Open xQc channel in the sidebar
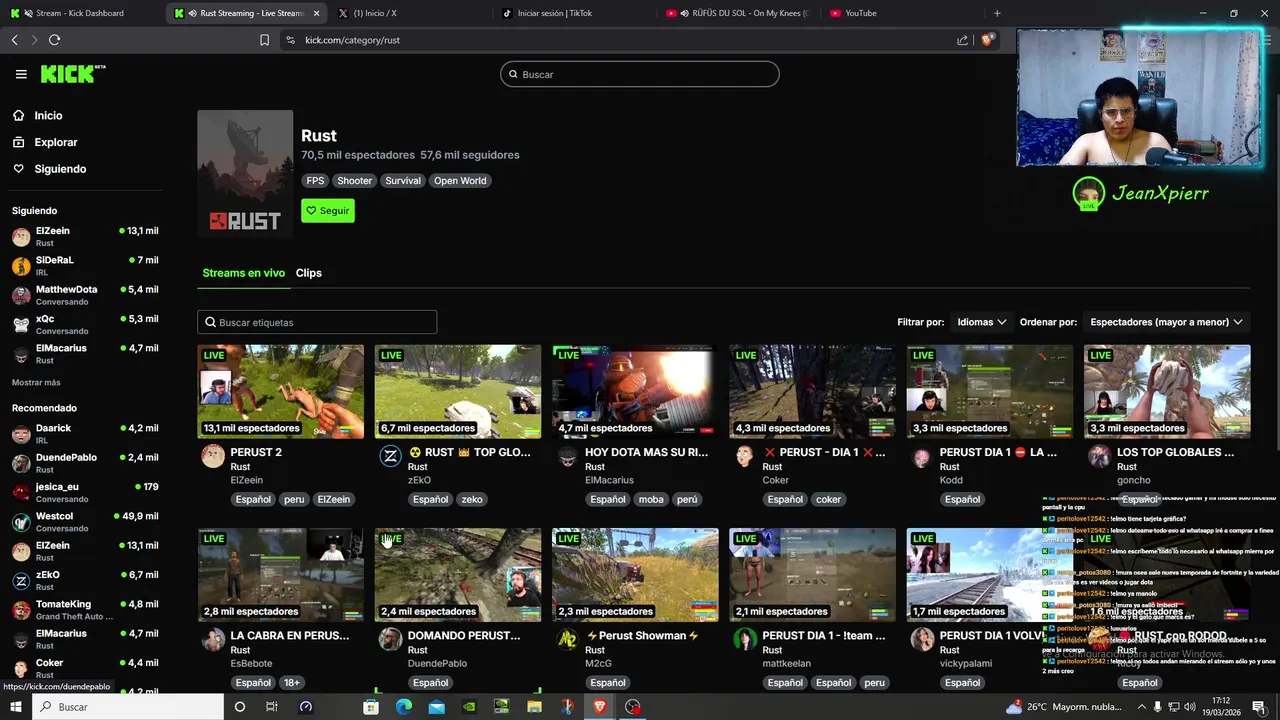The image size is (1280, 720). point(85,325)
